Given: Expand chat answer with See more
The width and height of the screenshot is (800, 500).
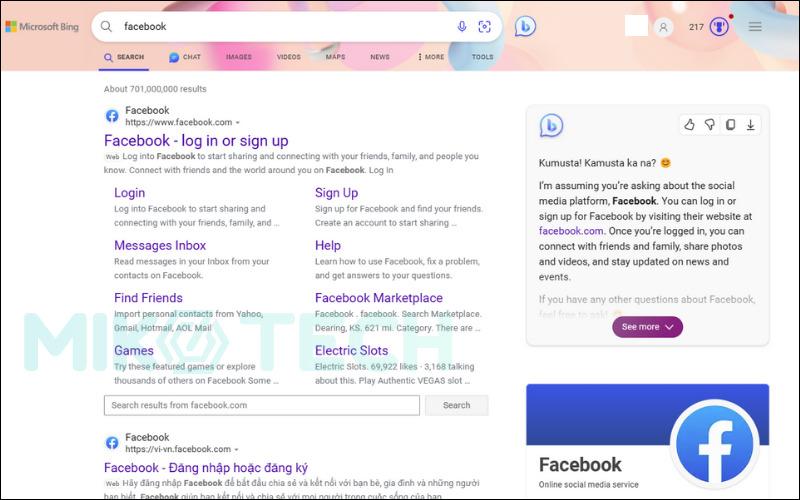Looking at the screenshot, I should coord(647,327).
